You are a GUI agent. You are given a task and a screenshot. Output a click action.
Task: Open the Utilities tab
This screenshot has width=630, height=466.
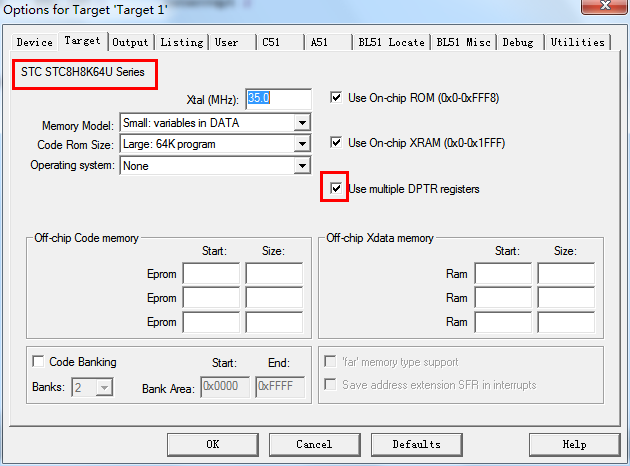[577, 42]
